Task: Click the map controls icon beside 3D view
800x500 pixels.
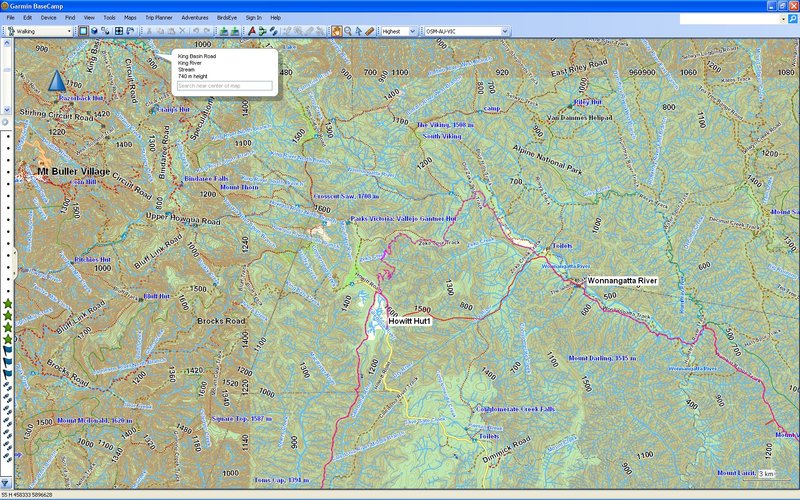Action: (105, 31)
